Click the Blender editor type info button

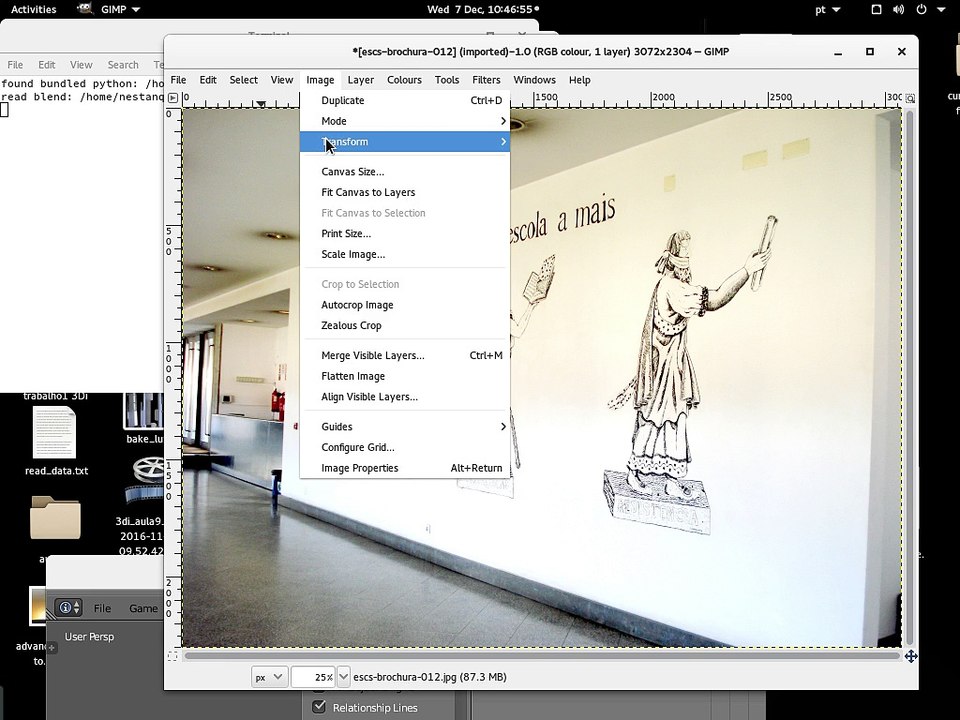(x=68, y=608)
